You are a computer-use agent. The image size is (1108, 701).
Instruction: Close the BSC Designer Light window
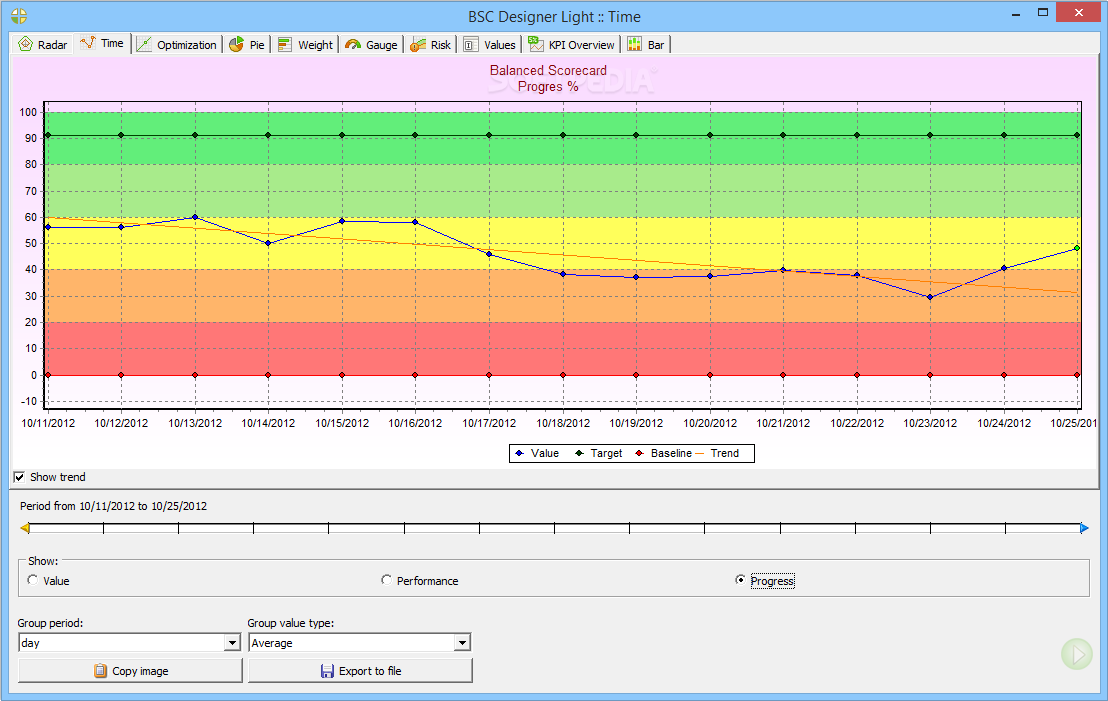click(1079, 12)
